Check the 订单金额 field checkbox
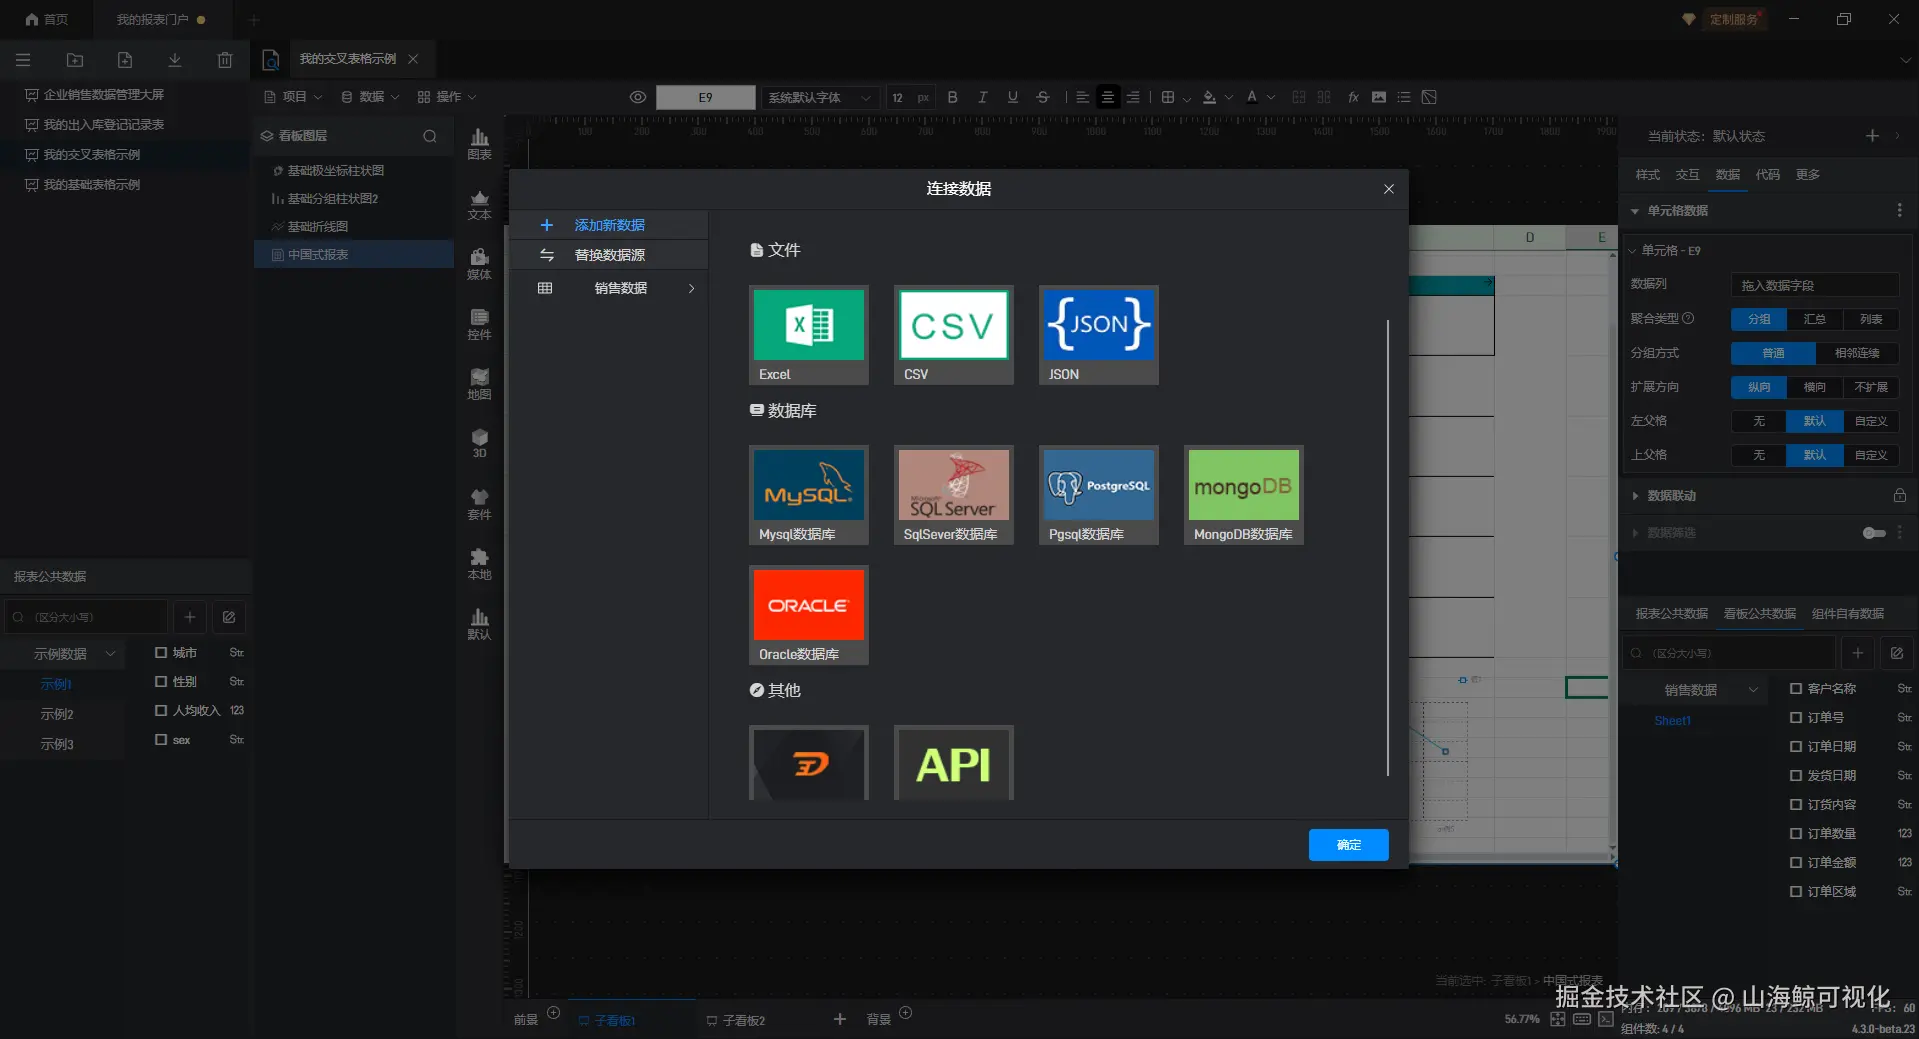 pos(1795,862)
